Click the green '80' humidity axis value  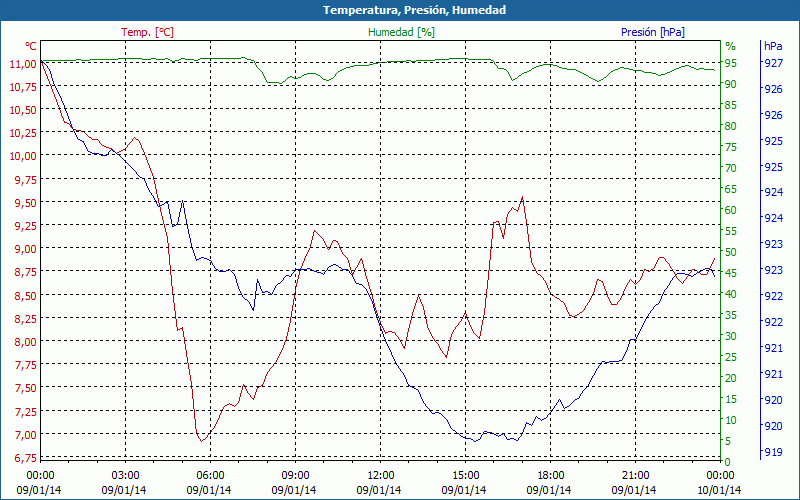pos(731,126)
